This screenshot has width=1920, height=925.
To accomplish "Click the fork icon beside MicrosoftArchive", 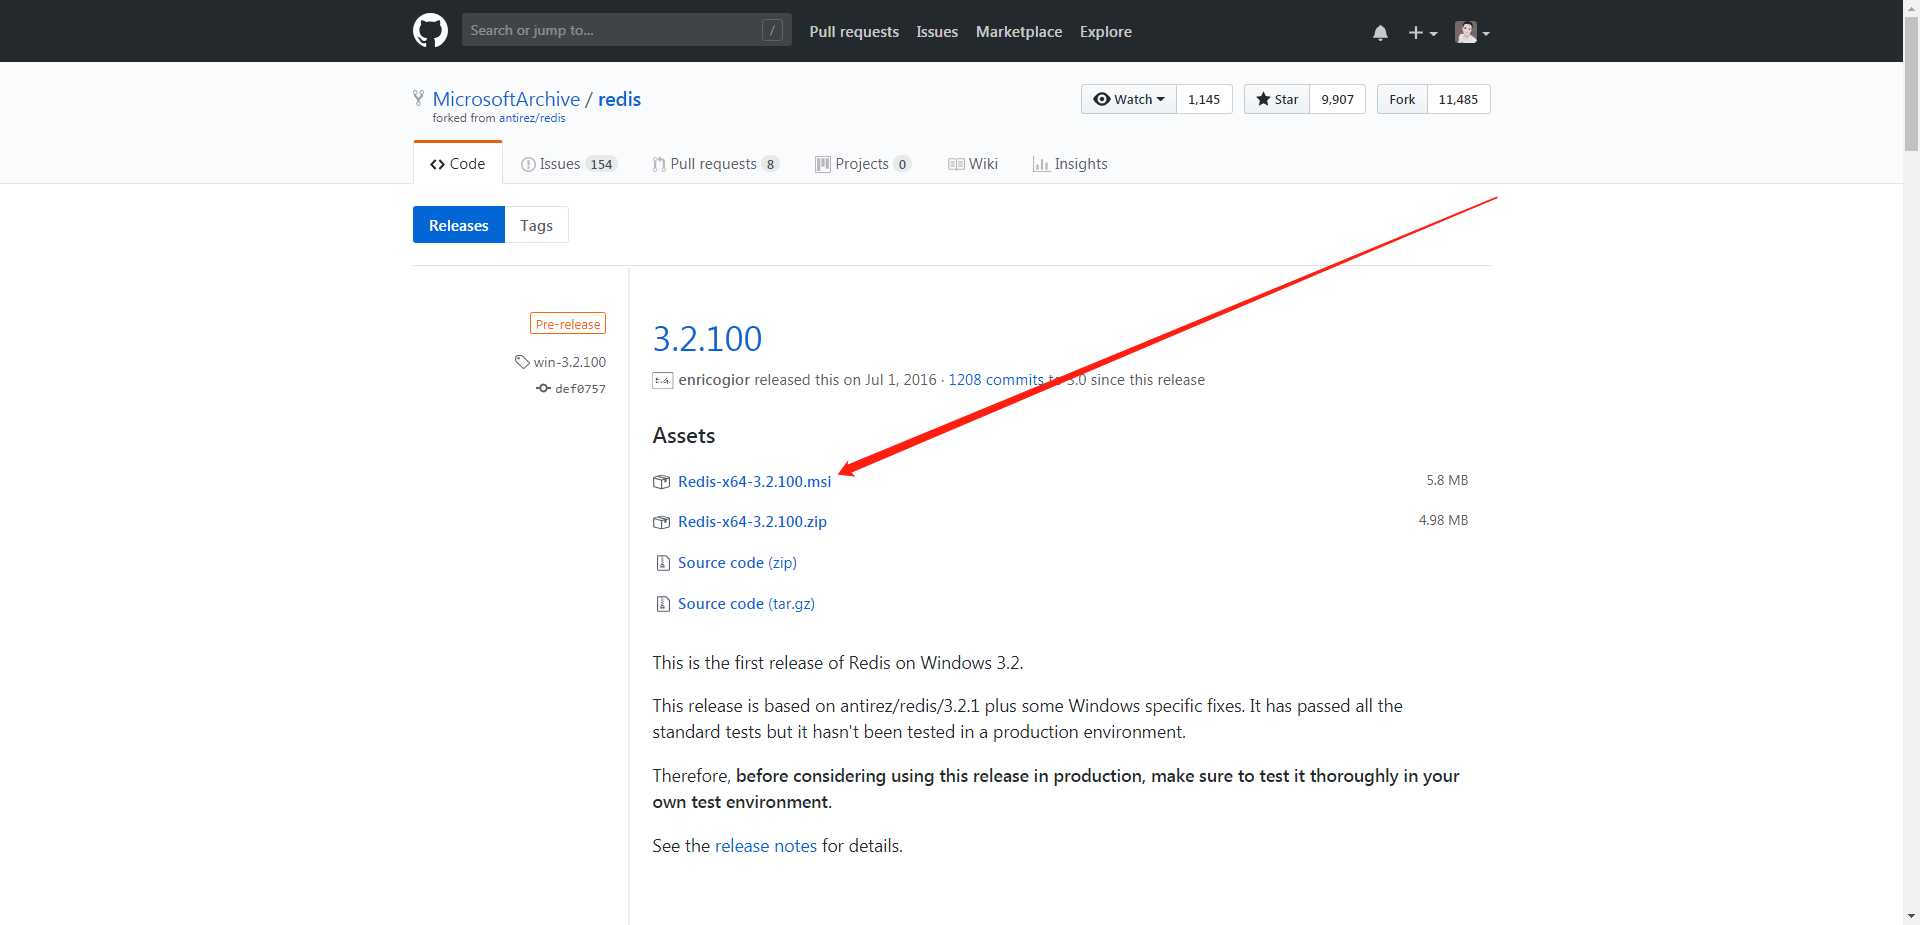I will point(418,98).
